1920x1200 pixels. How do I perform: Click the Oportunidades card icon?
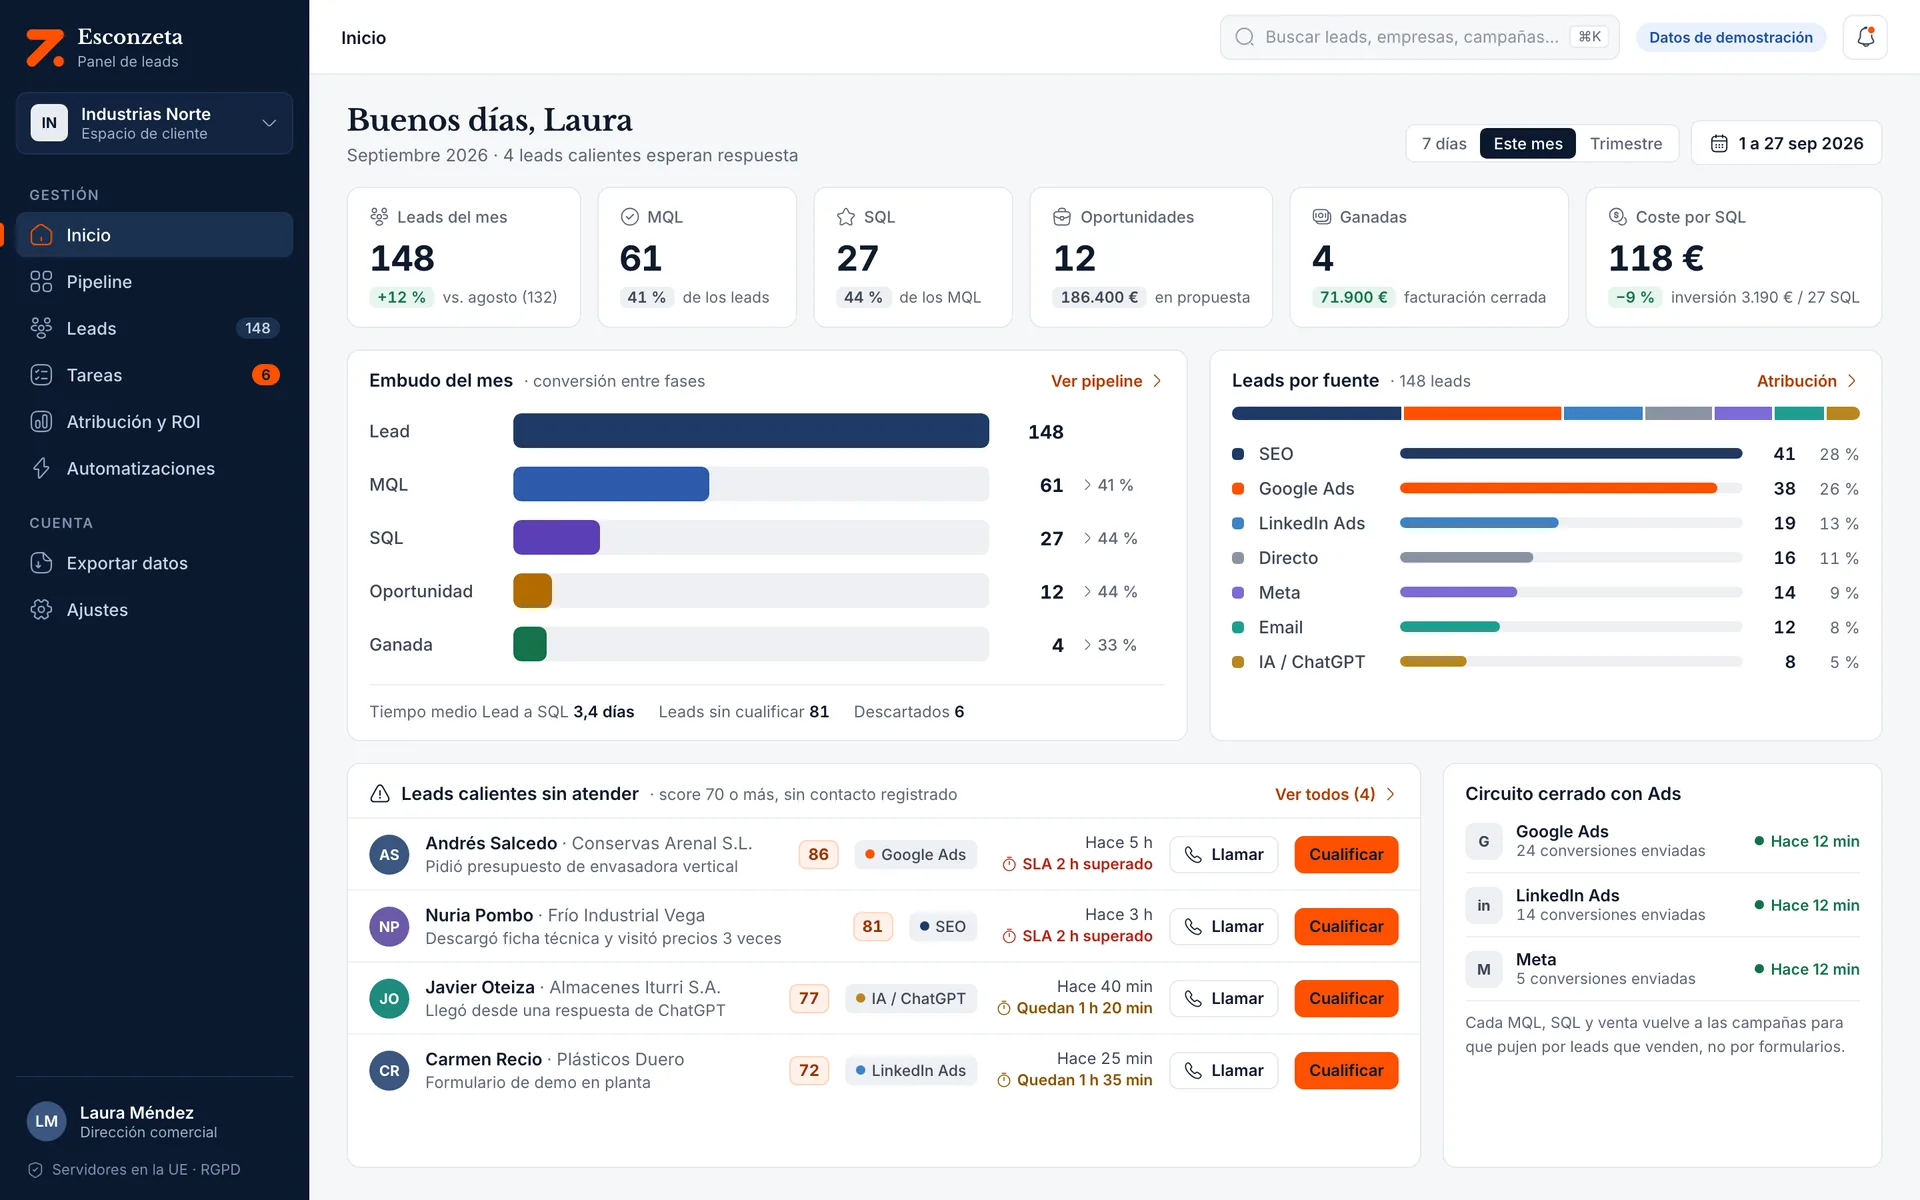(1062, 217)
